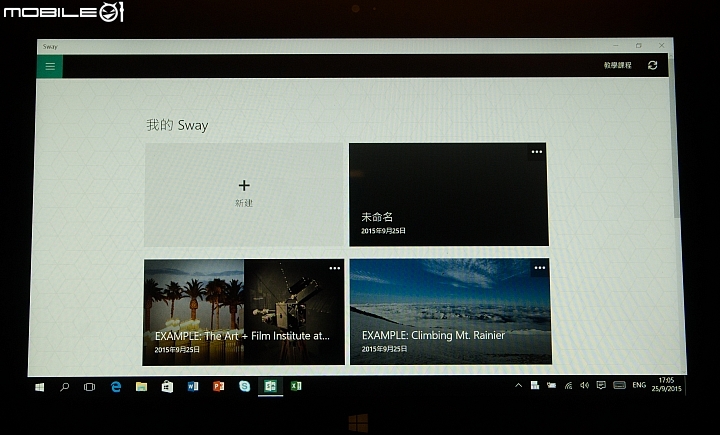Open the volume control tray icon

coord(584,385)
